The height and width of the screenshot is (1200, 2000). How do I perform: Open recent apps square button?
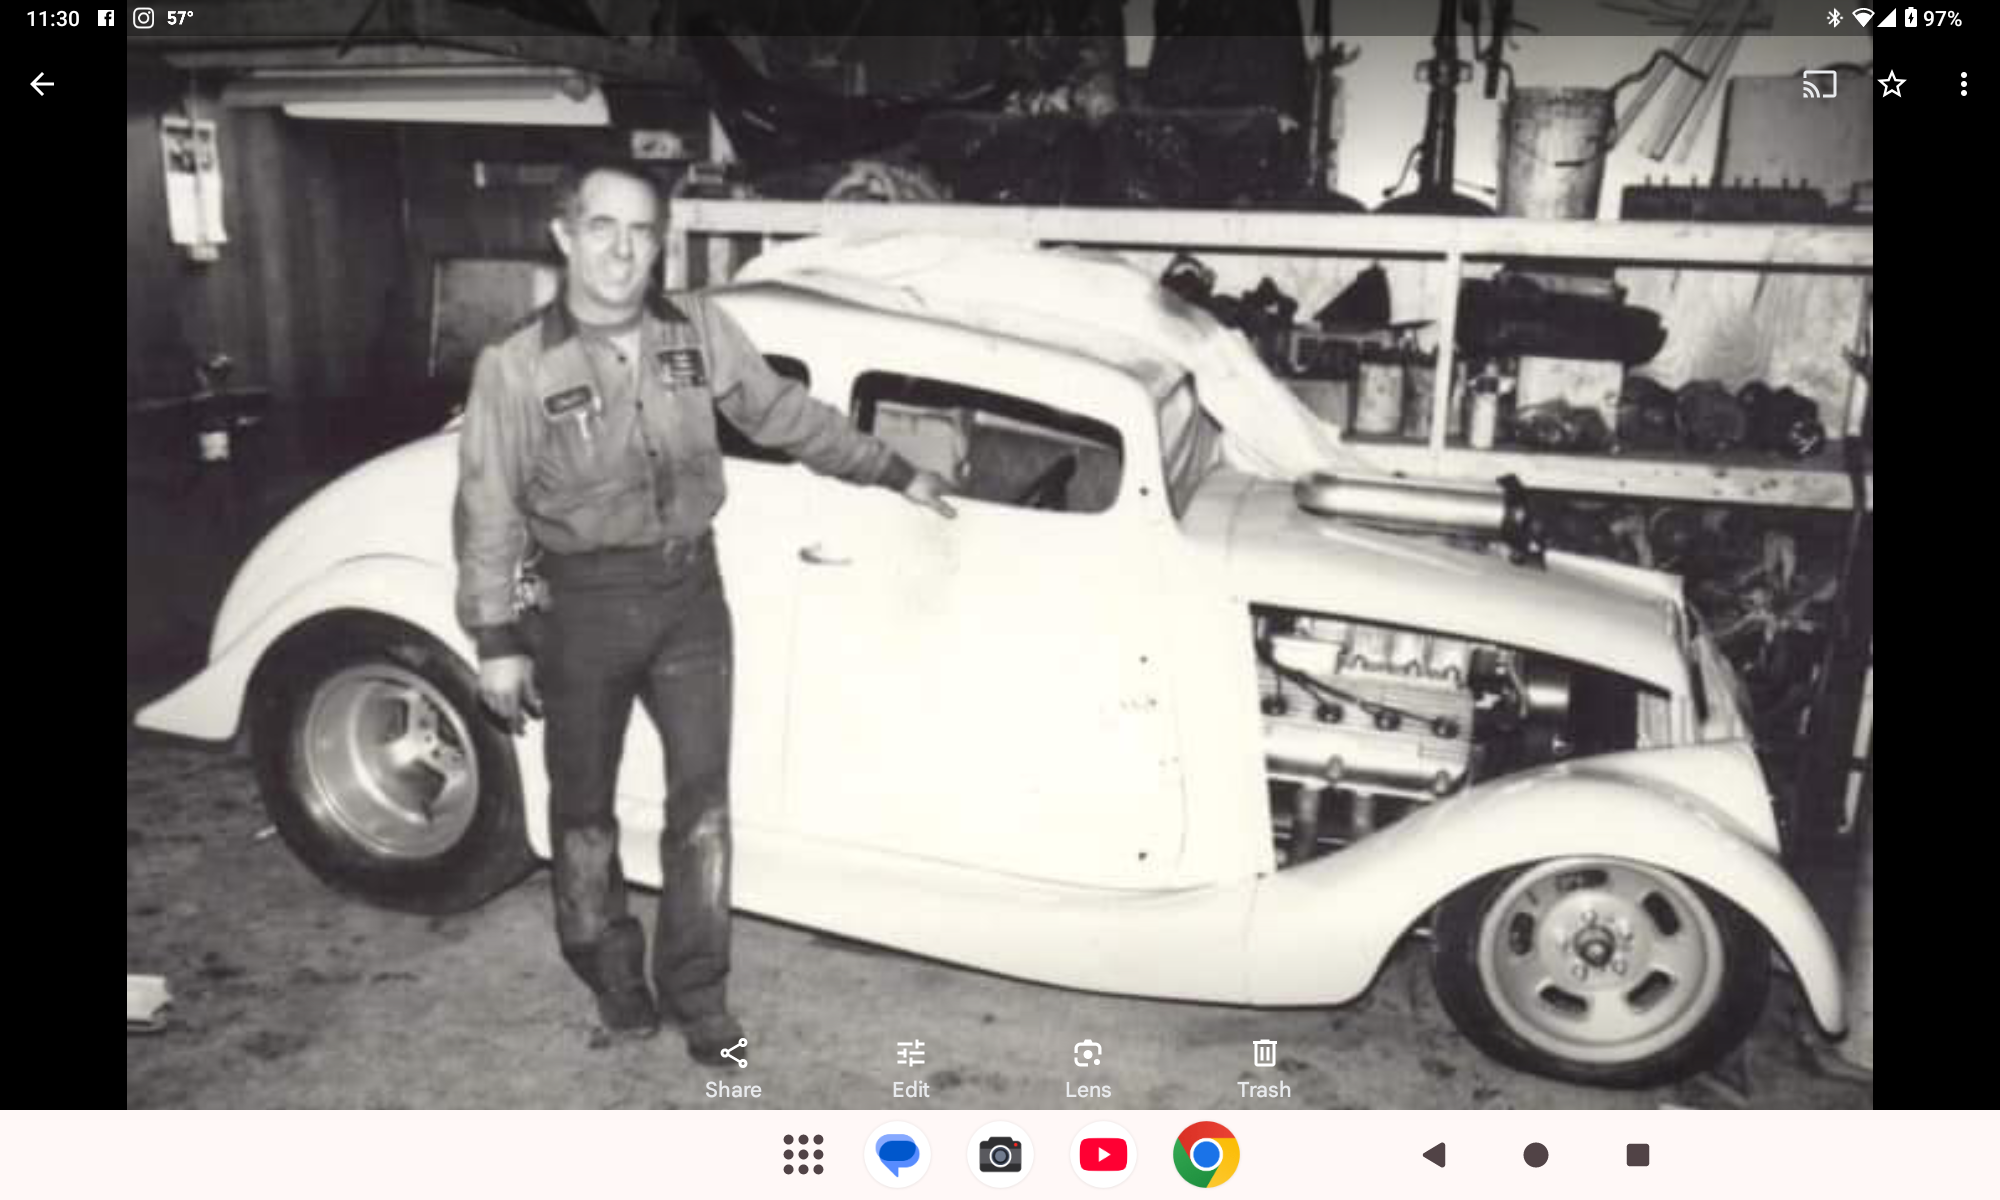pyautogui.click(x=1637, y=1155)
